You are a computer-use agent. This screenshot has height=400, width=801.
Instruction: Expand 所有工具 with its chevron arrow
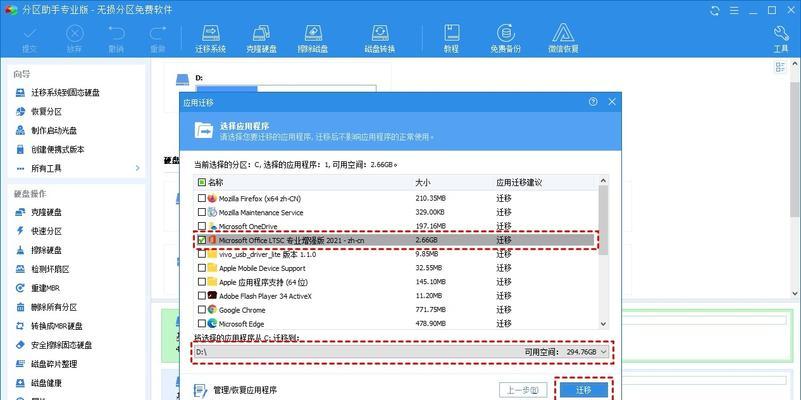coord(137,168)
